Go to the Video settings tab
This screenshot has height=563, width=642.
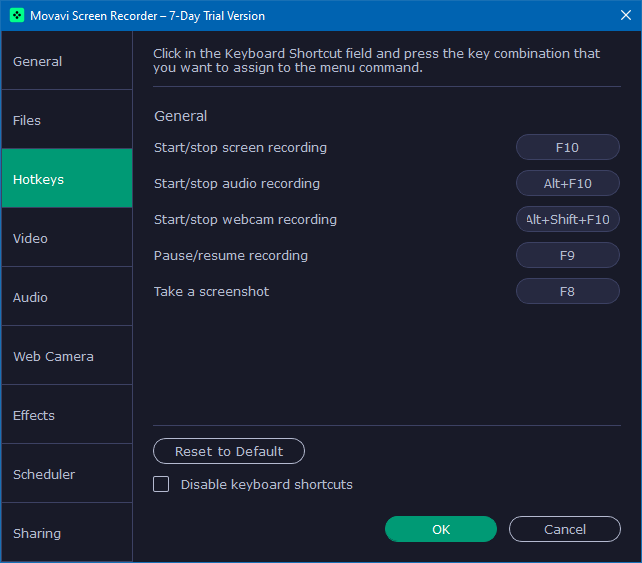point(67,238)
